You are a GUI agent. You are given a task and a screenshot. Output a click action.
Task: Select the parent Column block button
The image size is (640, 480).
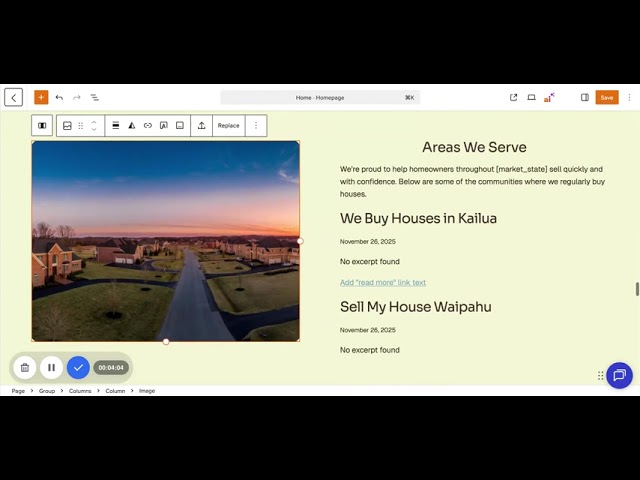point(42,126)
